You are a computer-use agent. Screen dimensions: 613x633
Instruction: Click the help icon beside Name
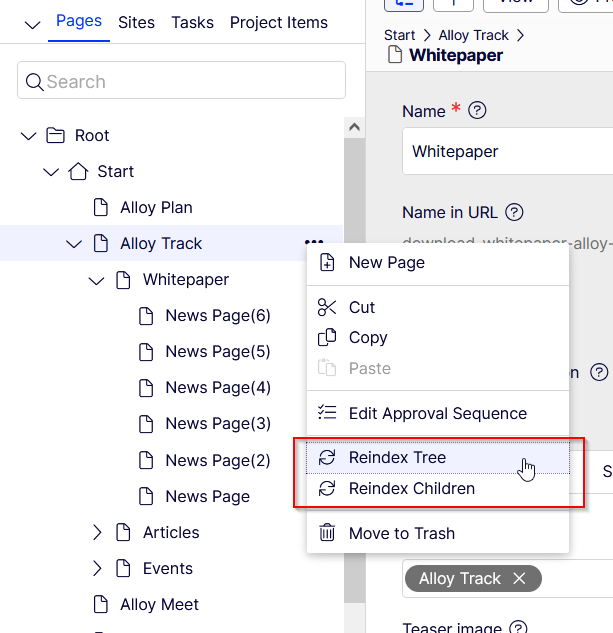[x=477, y=111]
